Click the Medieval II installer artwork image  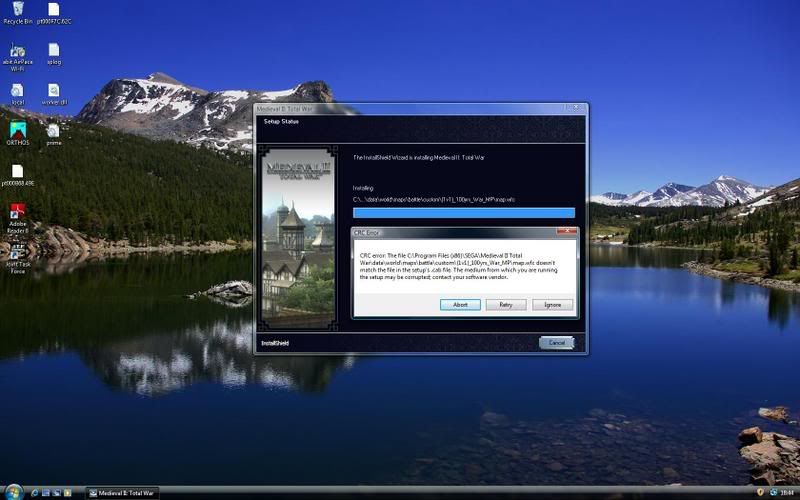pos(298,238)
